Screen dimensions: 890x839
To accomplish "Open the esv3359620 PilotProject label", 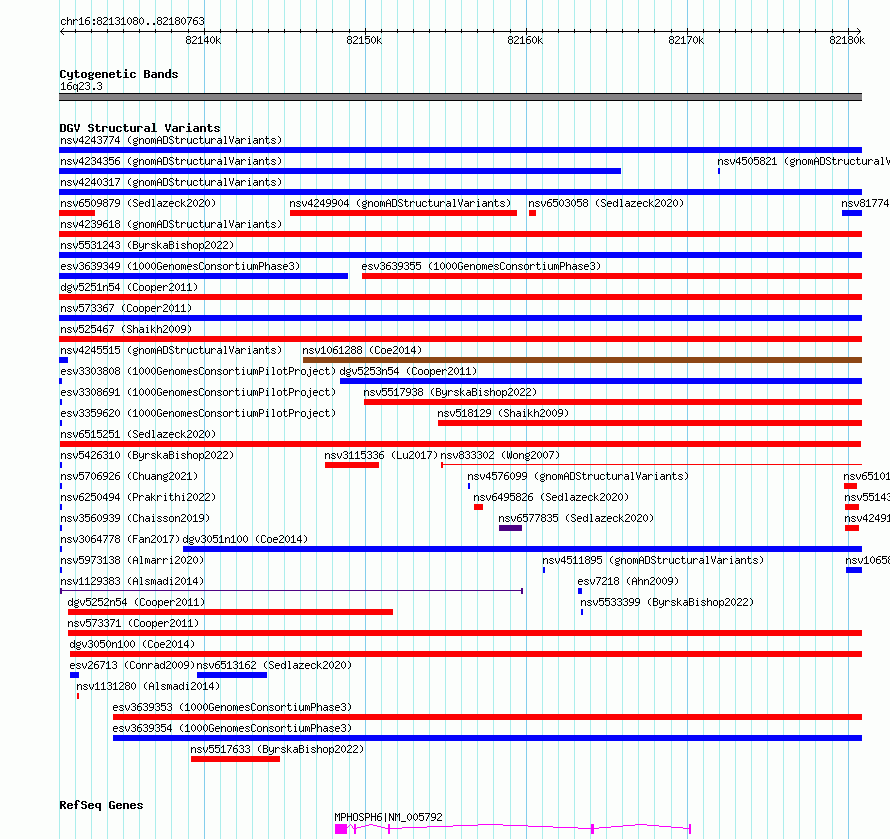I will pos(198,413).
